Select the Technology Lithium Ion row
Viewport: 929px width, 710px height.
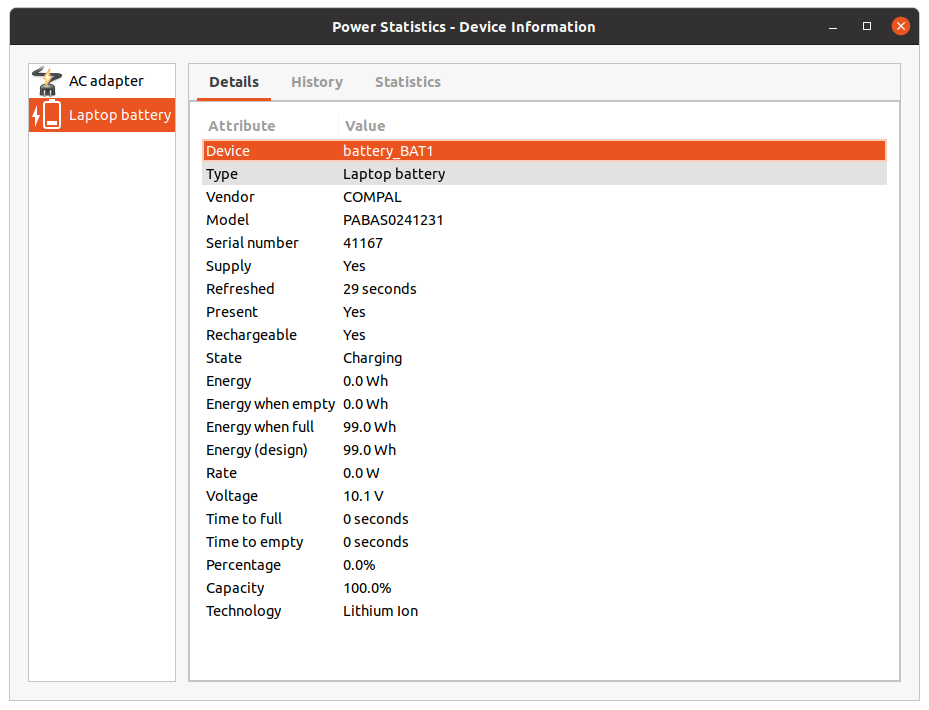544,611
